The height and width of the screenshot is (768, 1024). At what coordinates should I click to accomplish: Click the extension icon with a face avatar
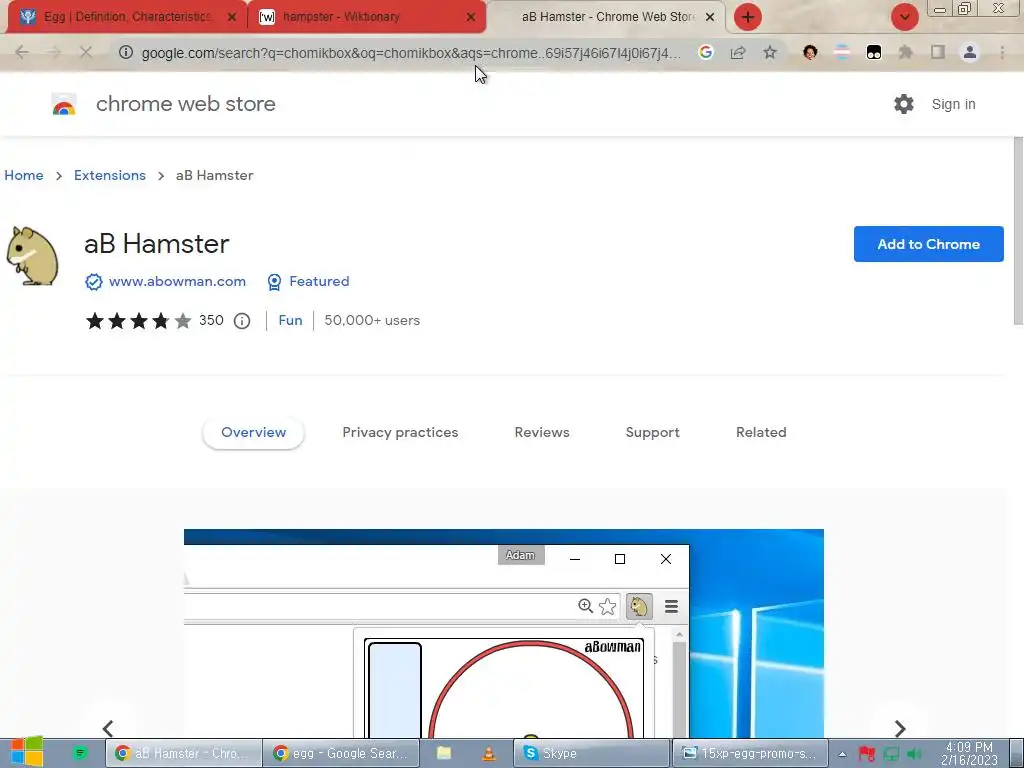pyautogui.click(x=810, y=52)
